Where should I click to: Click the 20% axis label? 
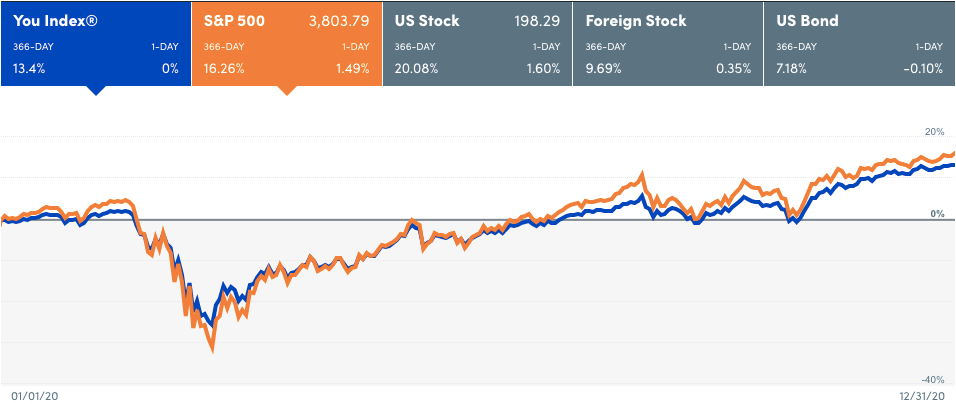(x=933, y=132)
